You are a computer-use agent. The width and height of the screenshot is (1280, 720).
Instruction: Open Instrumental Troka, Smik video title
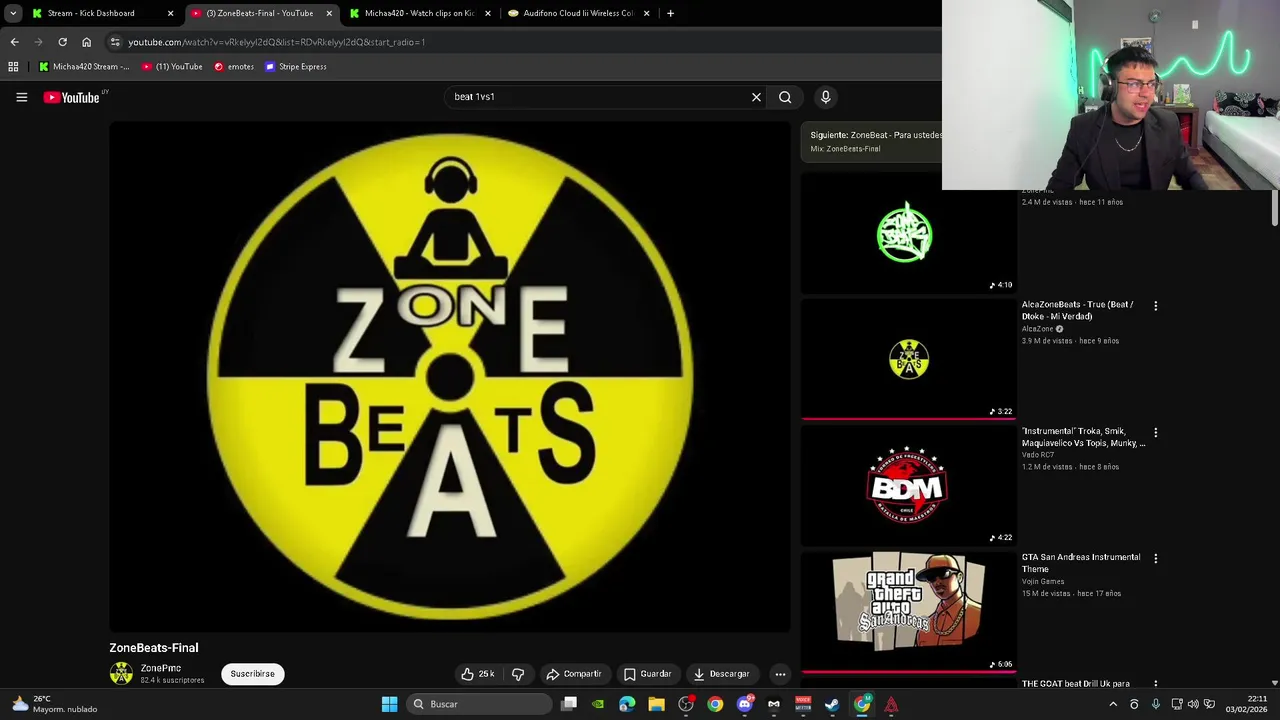[x=1083, y=437]
